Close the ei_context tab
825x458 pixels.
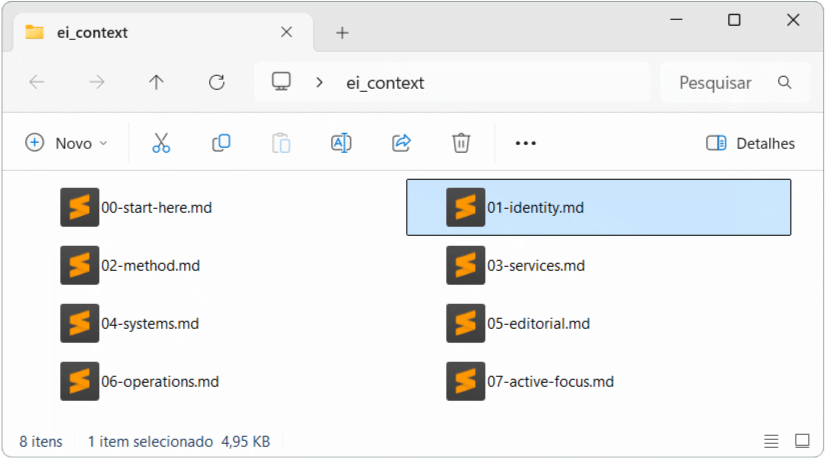tap(287, 32)
